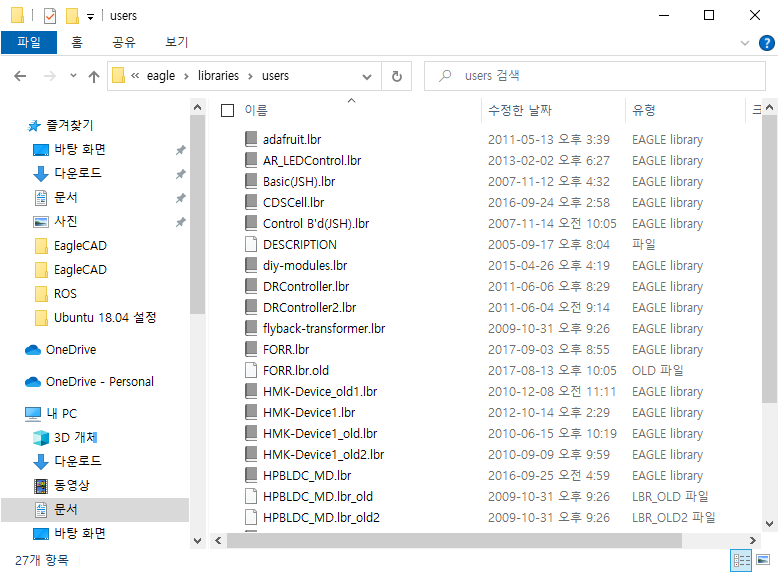The height and width of the screenshot is (573, 779).
Task: Select the FORR.lbr.old file icon
Action: (251, 370)
